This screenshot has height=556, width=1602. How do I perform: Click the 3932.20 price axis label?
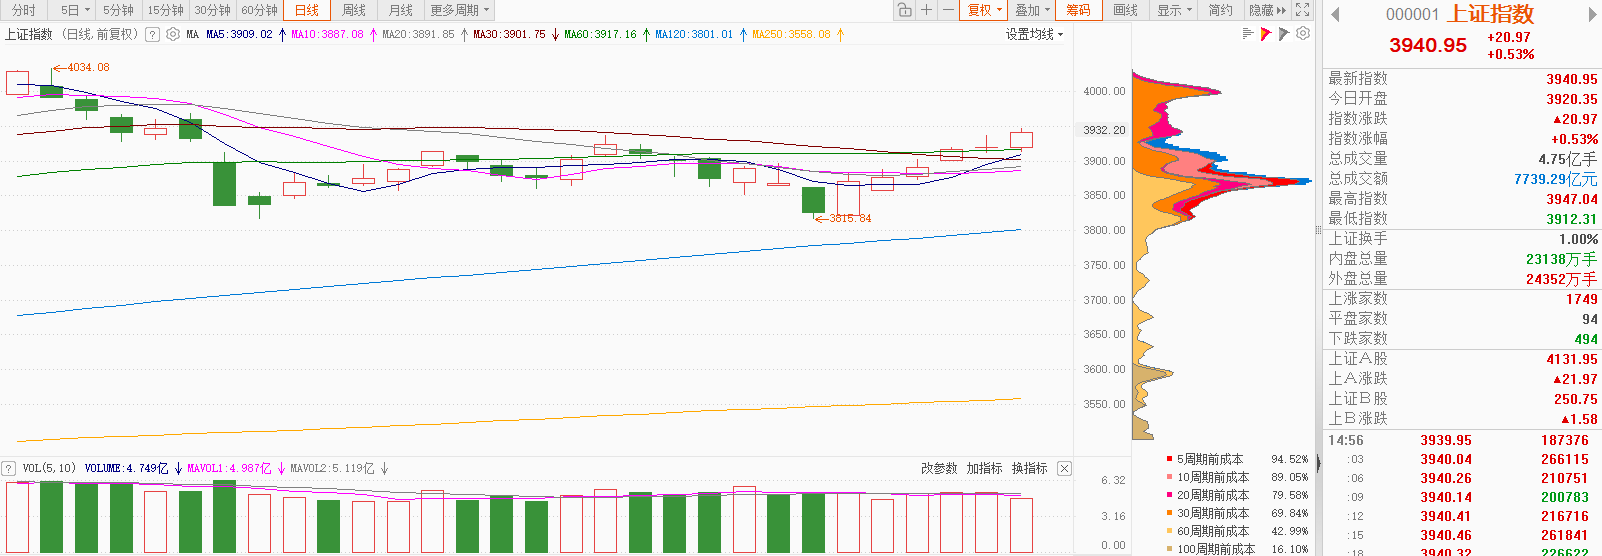pos(1104,130)
